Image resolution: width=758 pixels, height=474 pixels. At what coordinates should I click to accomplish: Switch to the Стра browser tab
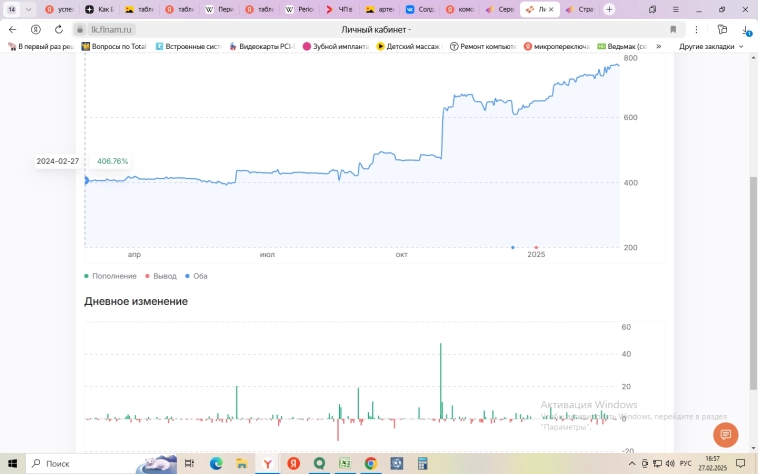(x=581, y=9)
